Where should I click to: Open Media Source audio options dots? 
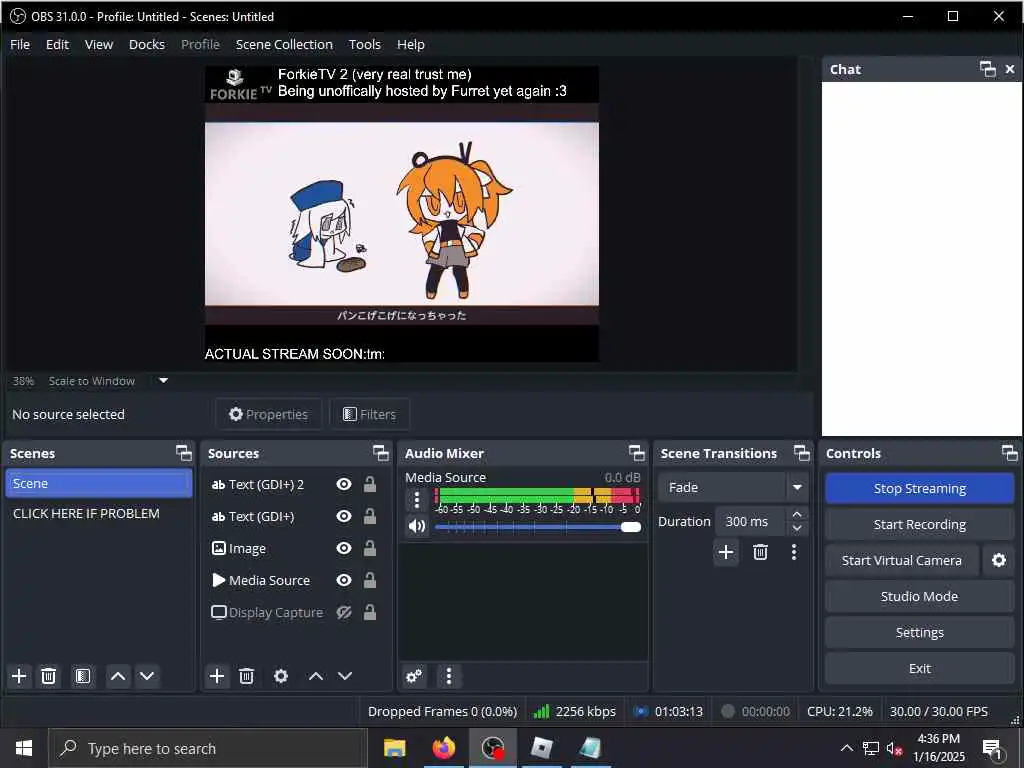[417, 500]
